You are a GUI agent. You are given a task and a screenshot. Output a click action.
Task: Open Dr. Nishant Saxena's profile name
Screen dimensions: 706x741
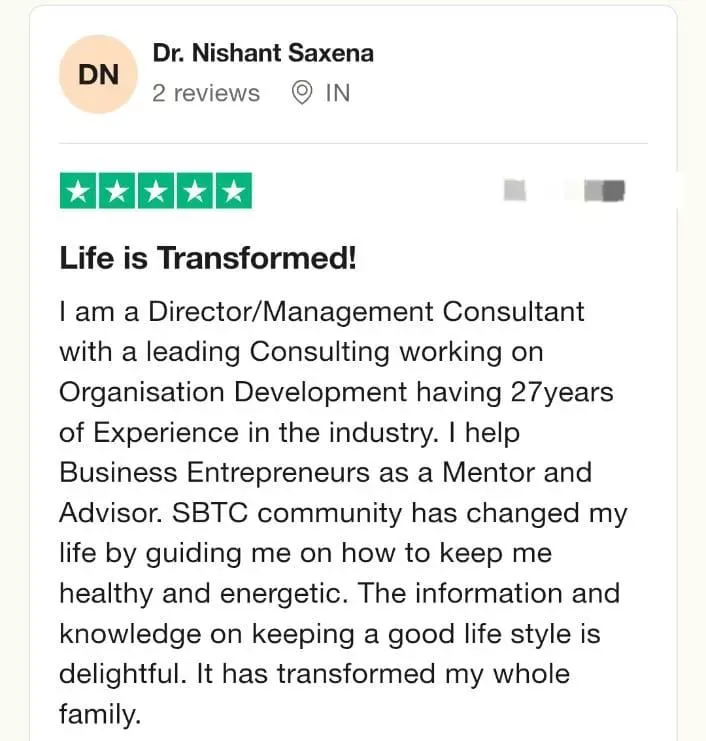tap(263, 53)
